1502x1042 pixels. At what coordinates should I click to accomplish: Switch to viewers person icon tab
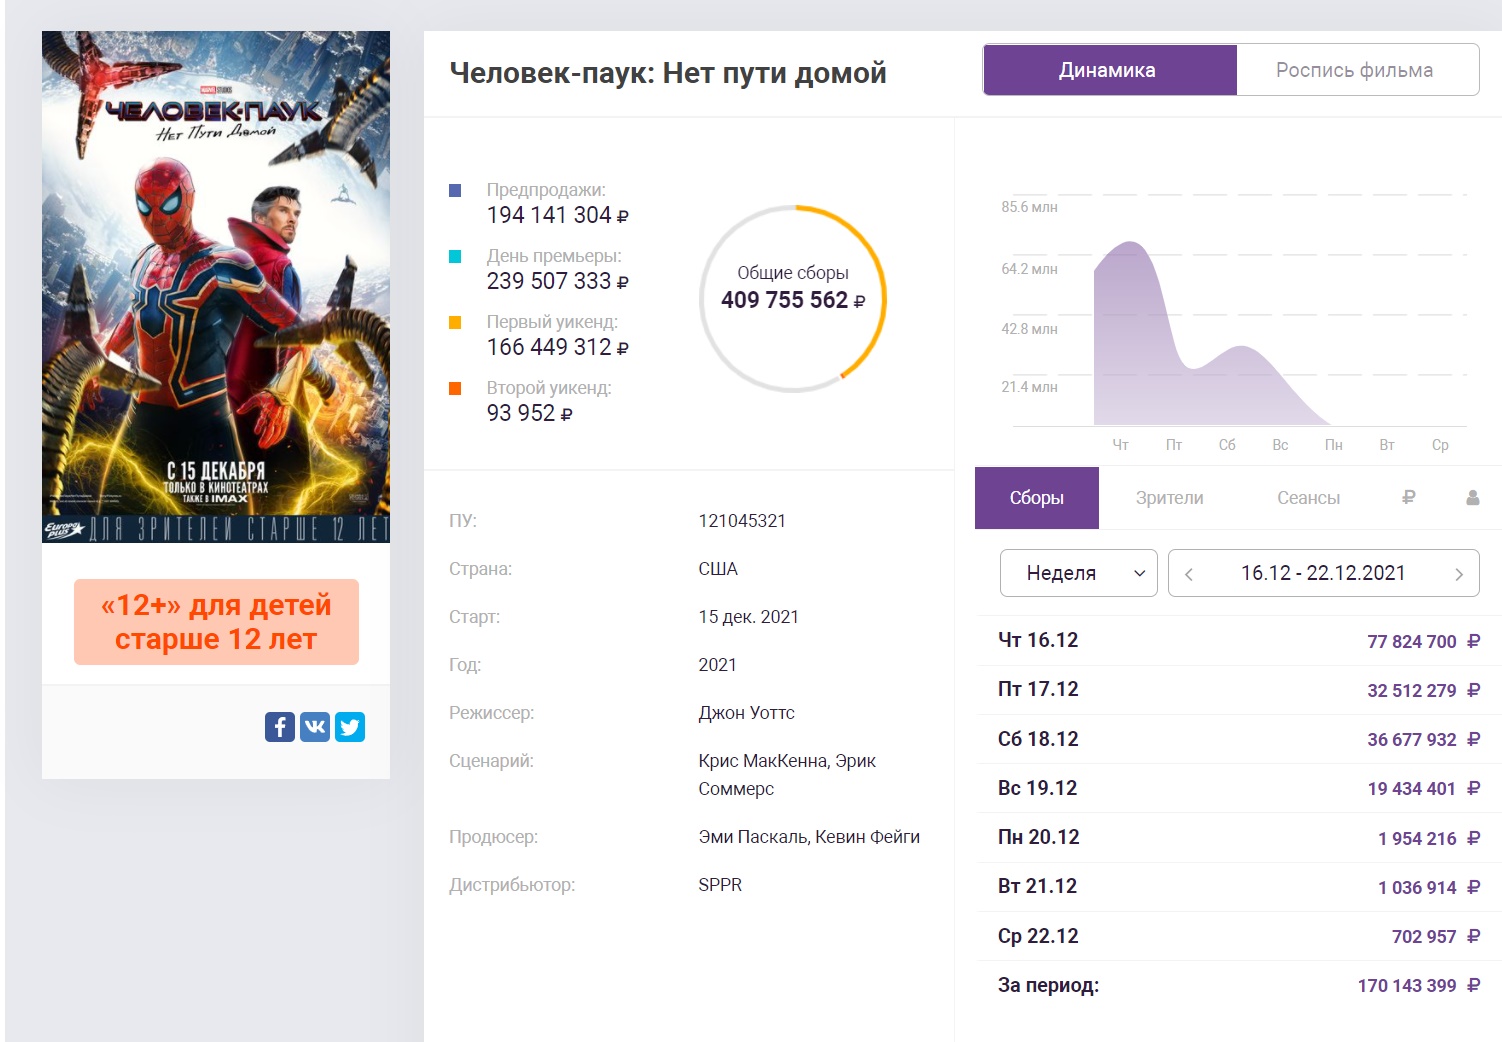pos(1473,497)
